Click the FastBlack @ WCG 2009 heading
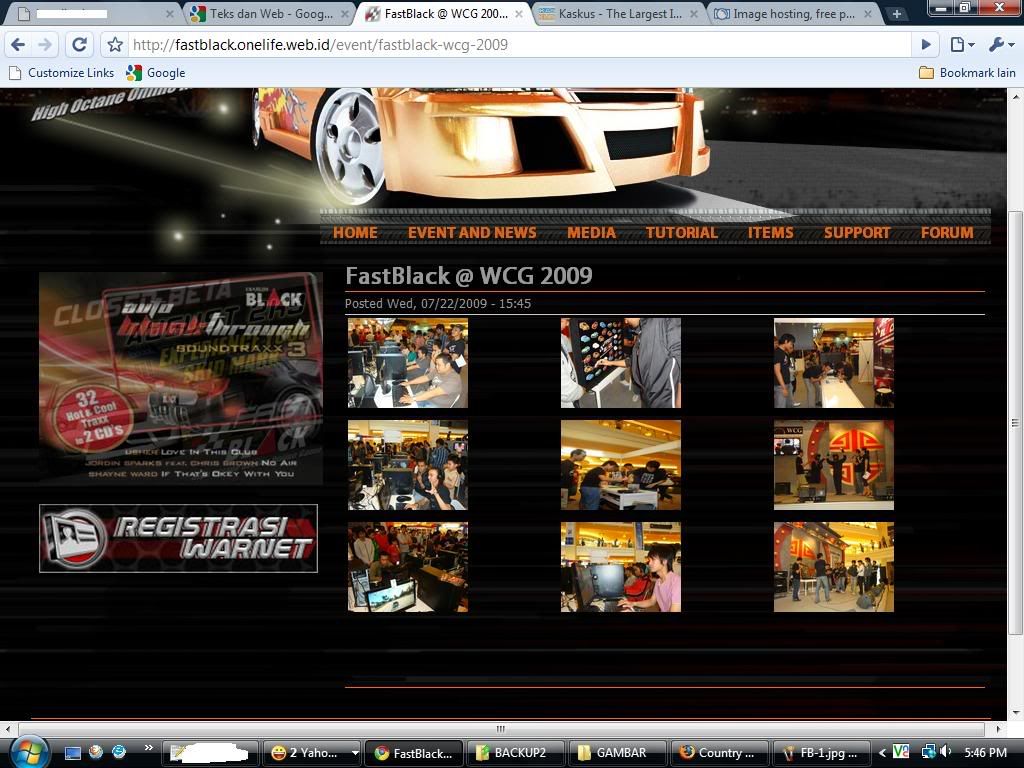 [468, 276]
